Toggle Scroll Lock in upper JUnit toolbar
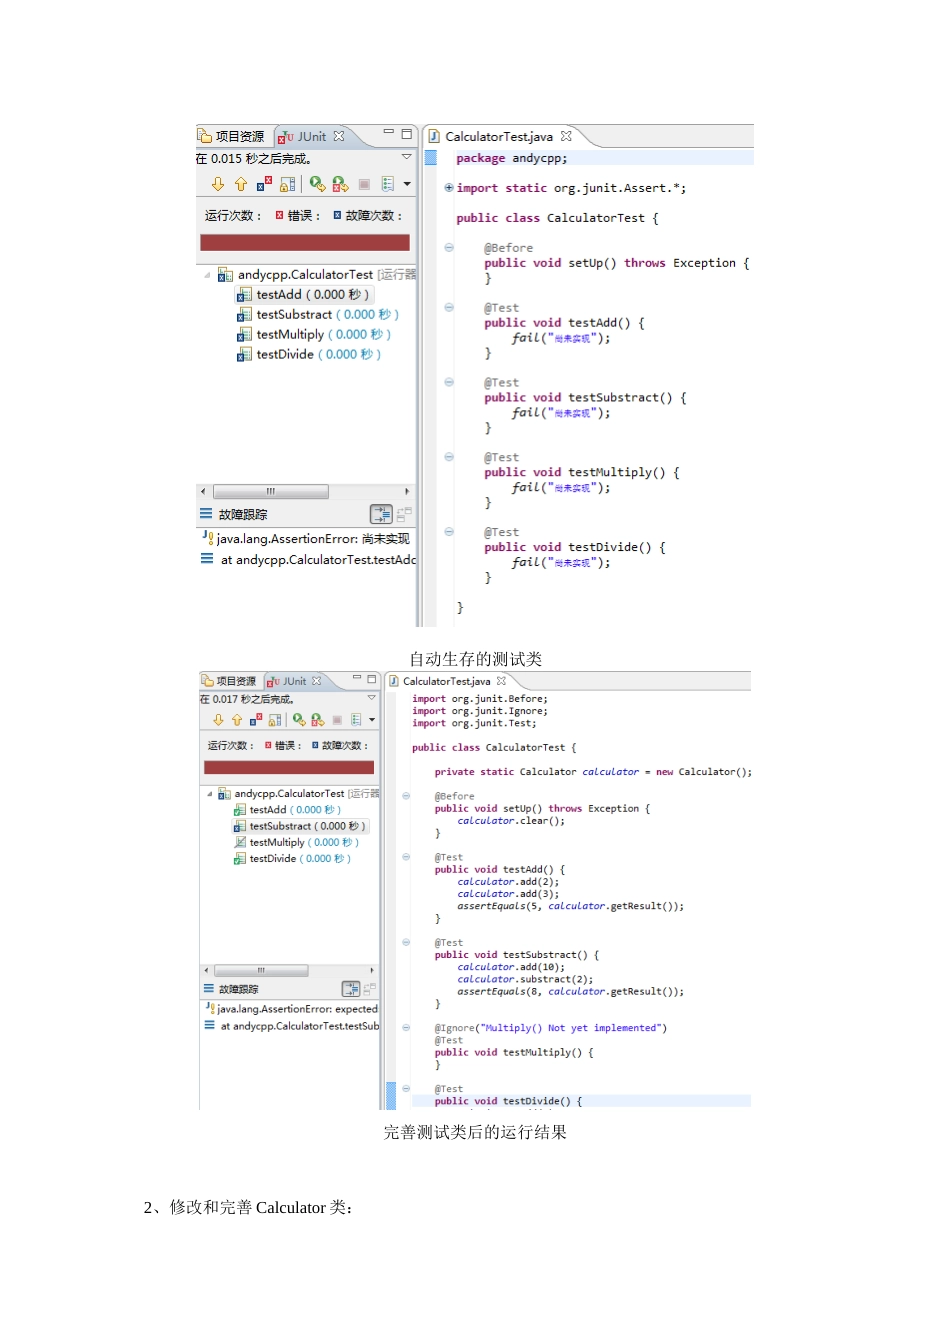 pos(288,184)
